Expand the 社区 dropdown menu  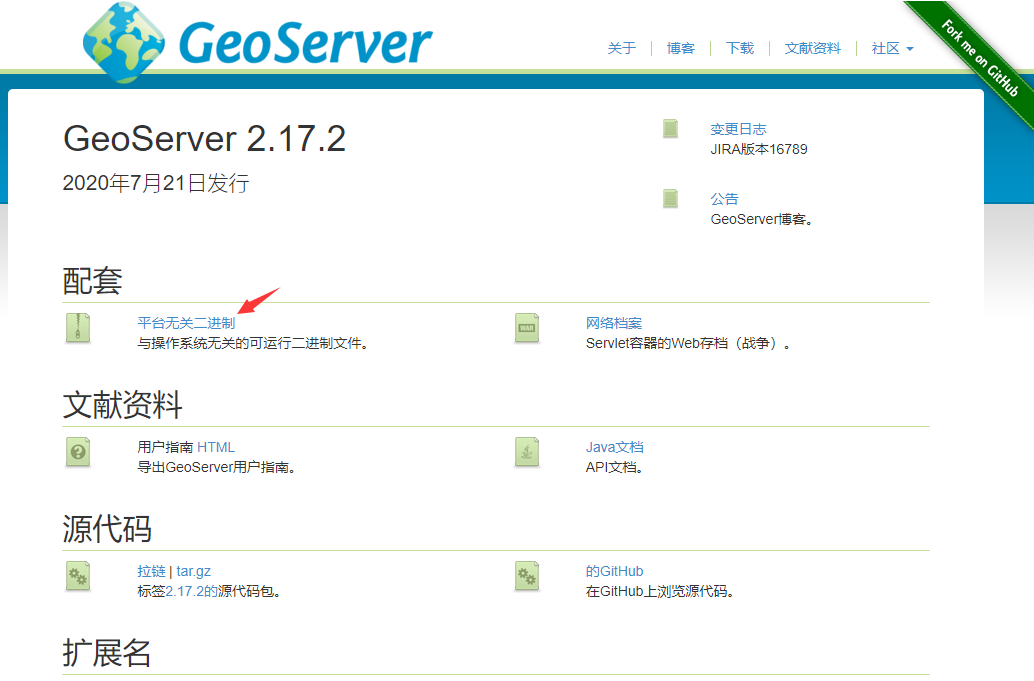click(x=892, y=48)
